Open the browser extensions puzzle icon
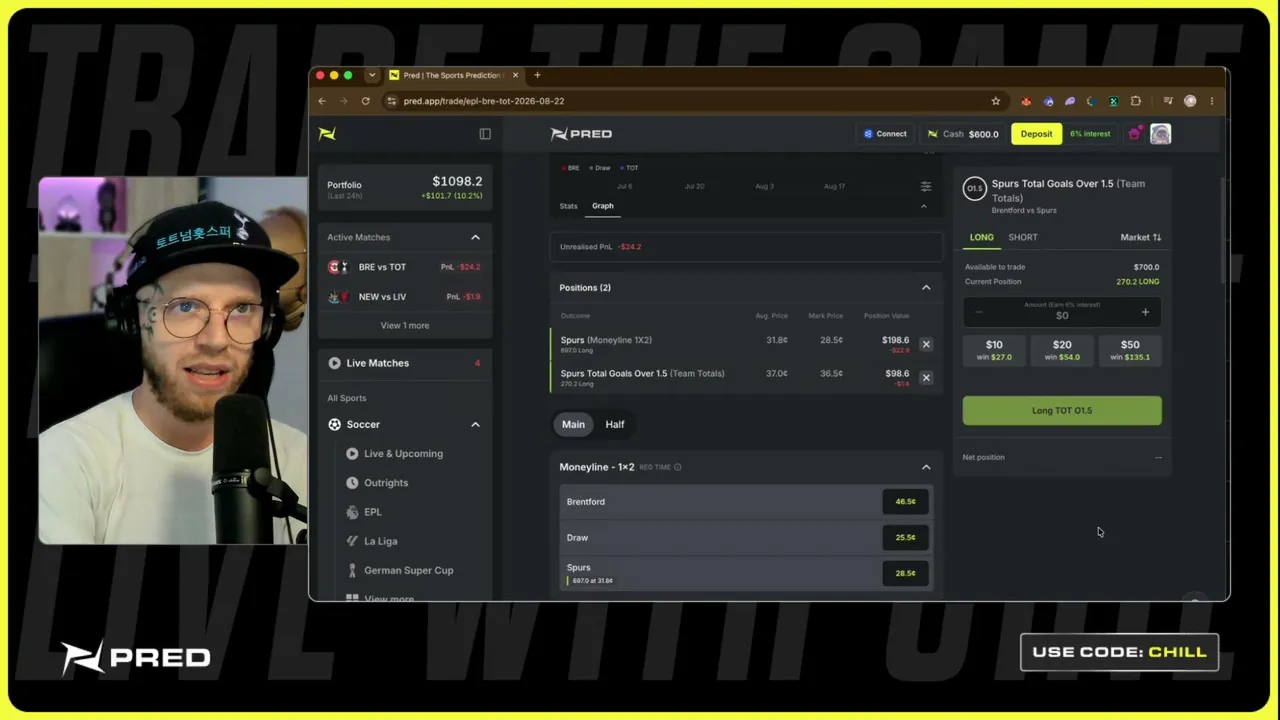Screen dimensions: 1280x720 tap(1136, 101)
